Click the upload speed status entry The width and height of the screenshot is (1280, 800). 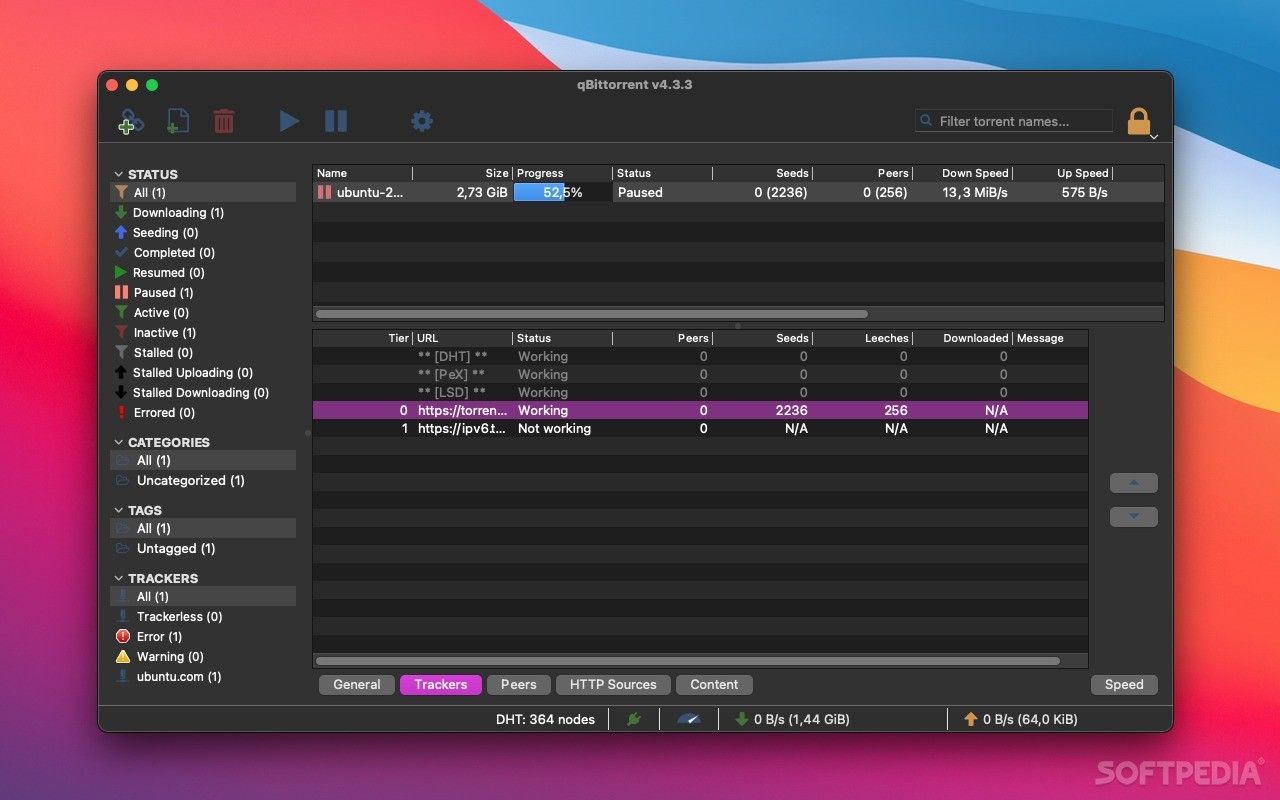pyautogui.click(x=1020, y=719)
